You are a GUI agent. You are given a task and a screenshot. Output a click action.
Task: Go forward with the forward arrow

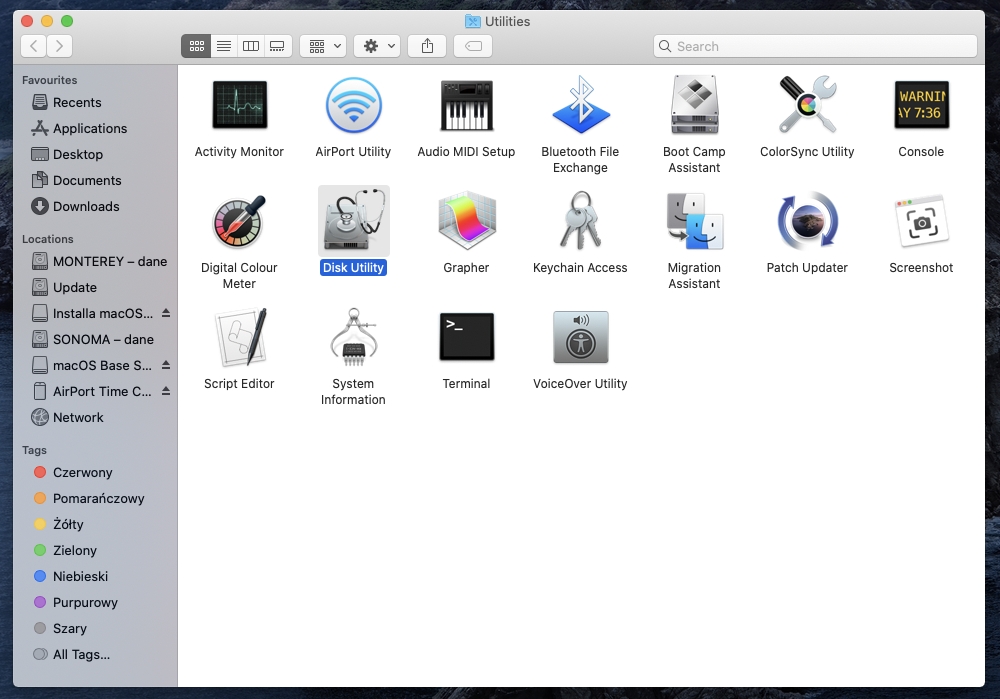59,46
